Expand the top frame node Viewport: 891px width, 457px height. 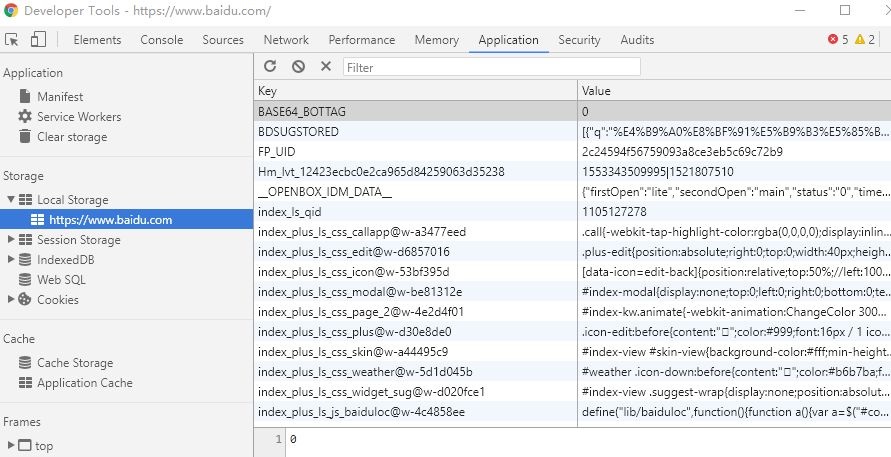point(11,446)
